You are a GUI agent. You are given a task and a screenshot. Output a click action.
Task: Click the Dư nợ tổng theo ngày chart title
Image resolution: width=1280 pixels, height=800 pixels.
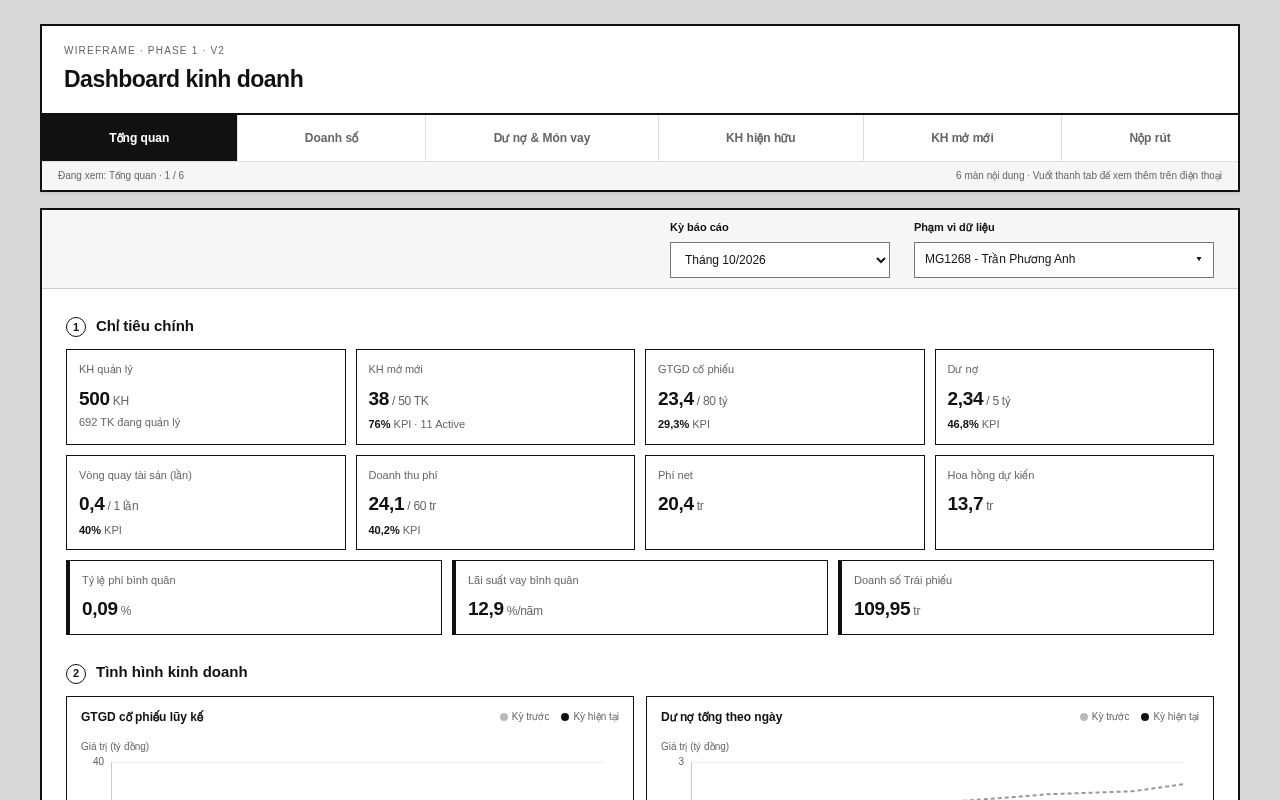722,717
